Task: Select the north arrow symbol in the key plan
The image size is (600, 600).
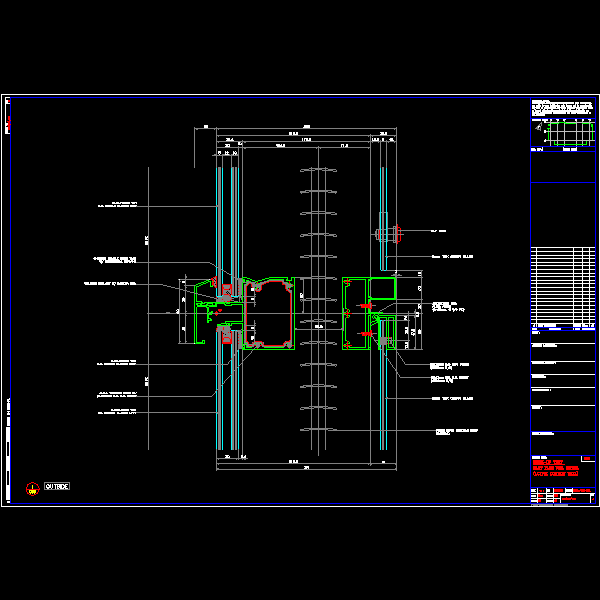Action: [538, 127]
